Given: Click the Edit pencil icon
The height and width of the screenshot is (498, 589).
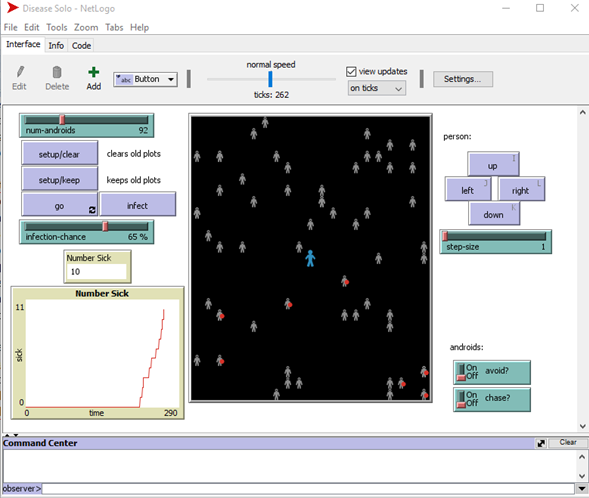Looking at the screenshot, I should [x=20, y=72].
